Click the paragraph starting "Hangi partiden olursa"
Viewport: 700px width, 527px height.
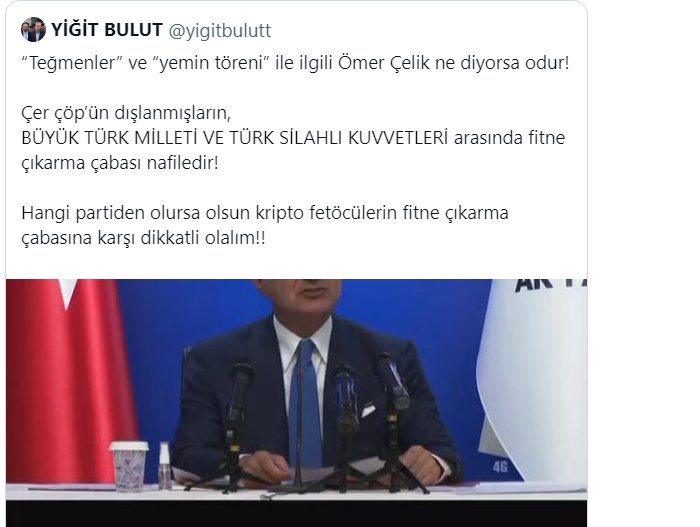coord(265,225)
